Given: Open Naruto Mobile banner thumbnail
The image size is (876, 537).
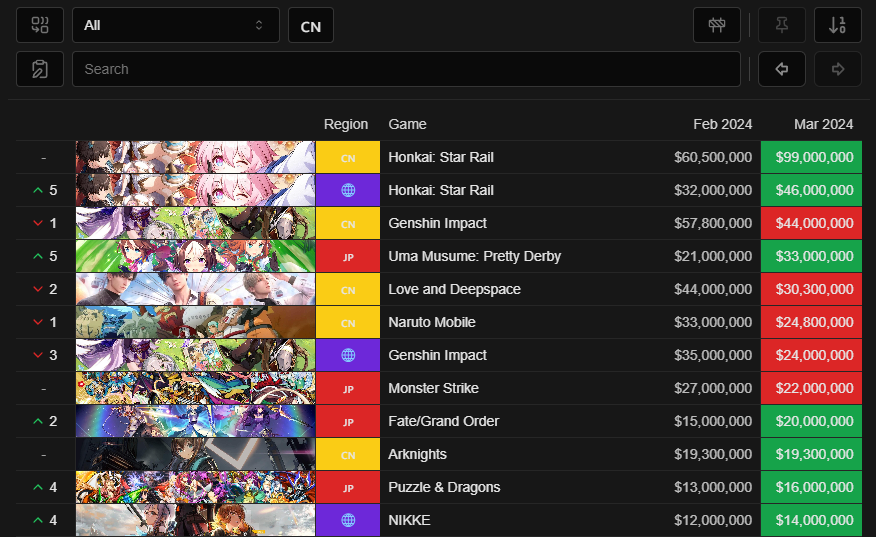Looking at the screenshot, I should click(196, 322).
